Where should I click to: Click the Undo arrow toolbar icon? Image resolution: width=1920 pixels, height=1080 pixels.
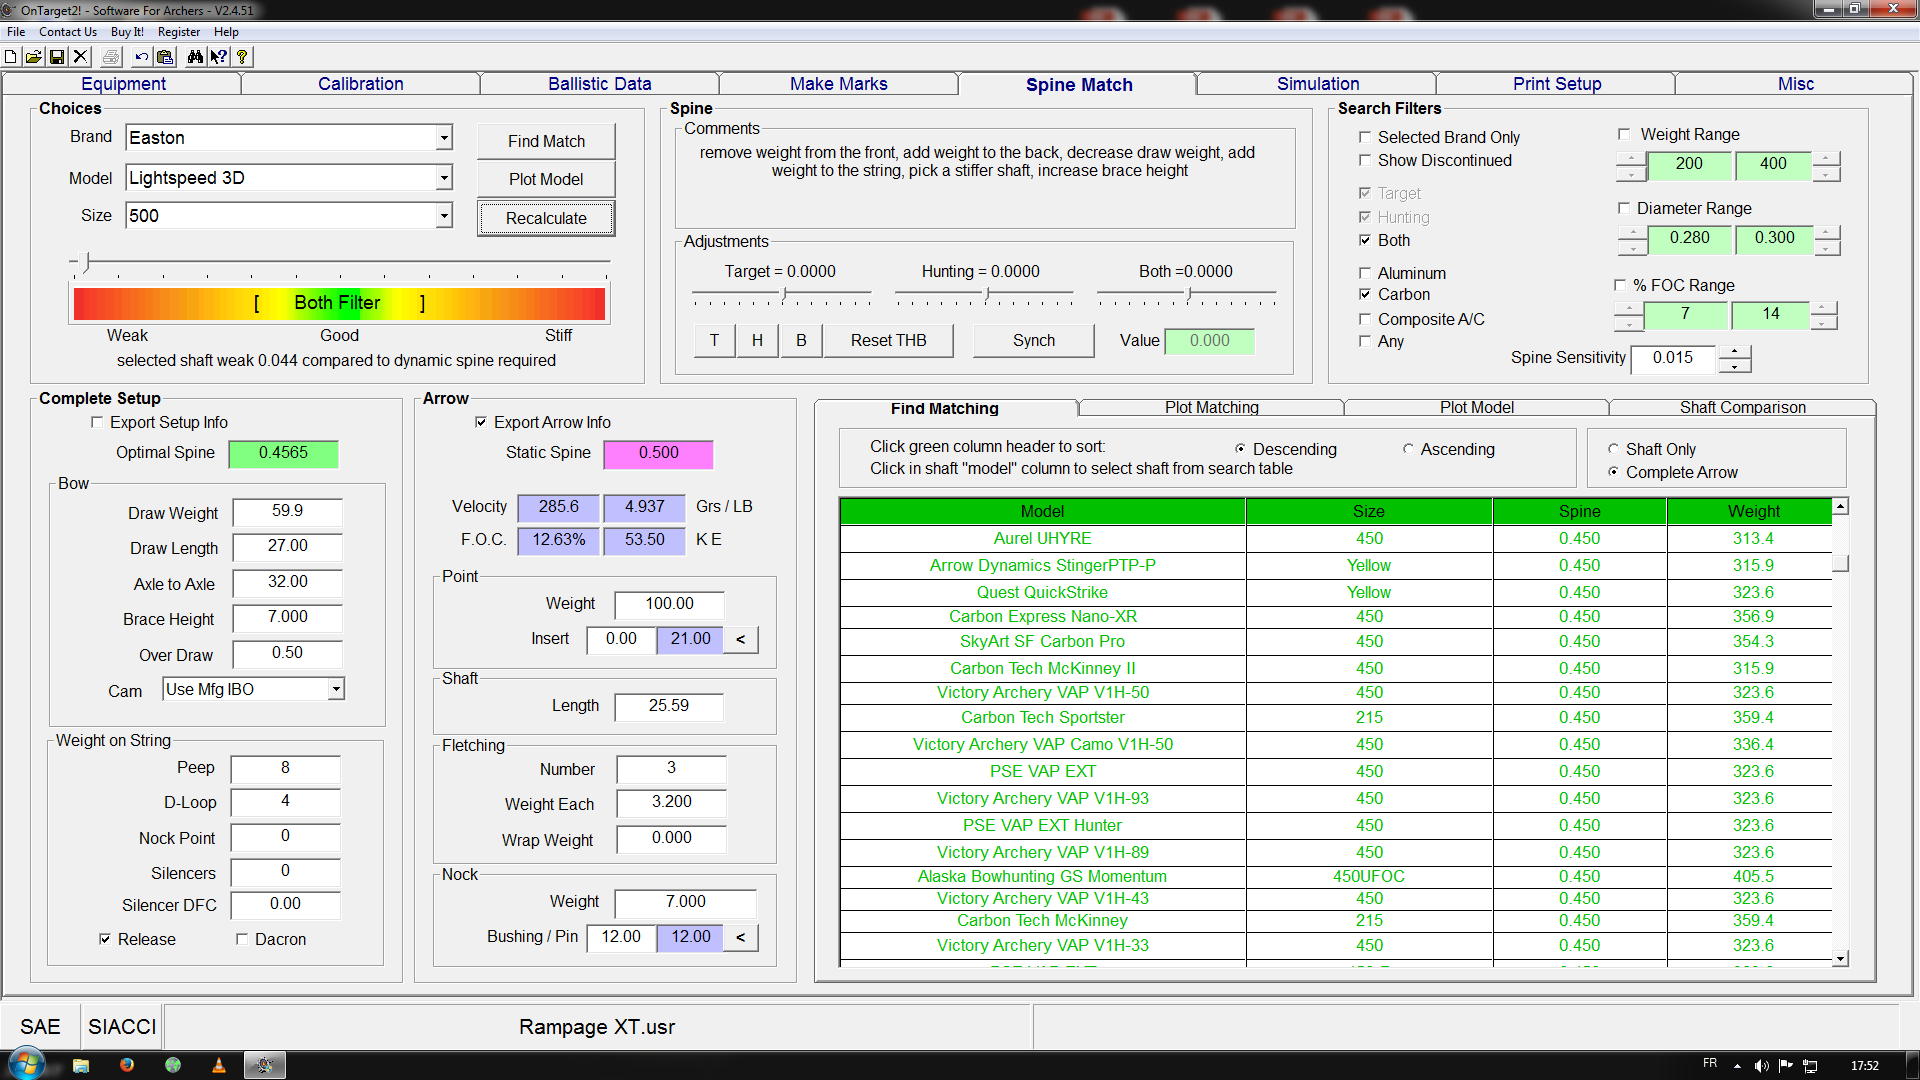(141, 57)
